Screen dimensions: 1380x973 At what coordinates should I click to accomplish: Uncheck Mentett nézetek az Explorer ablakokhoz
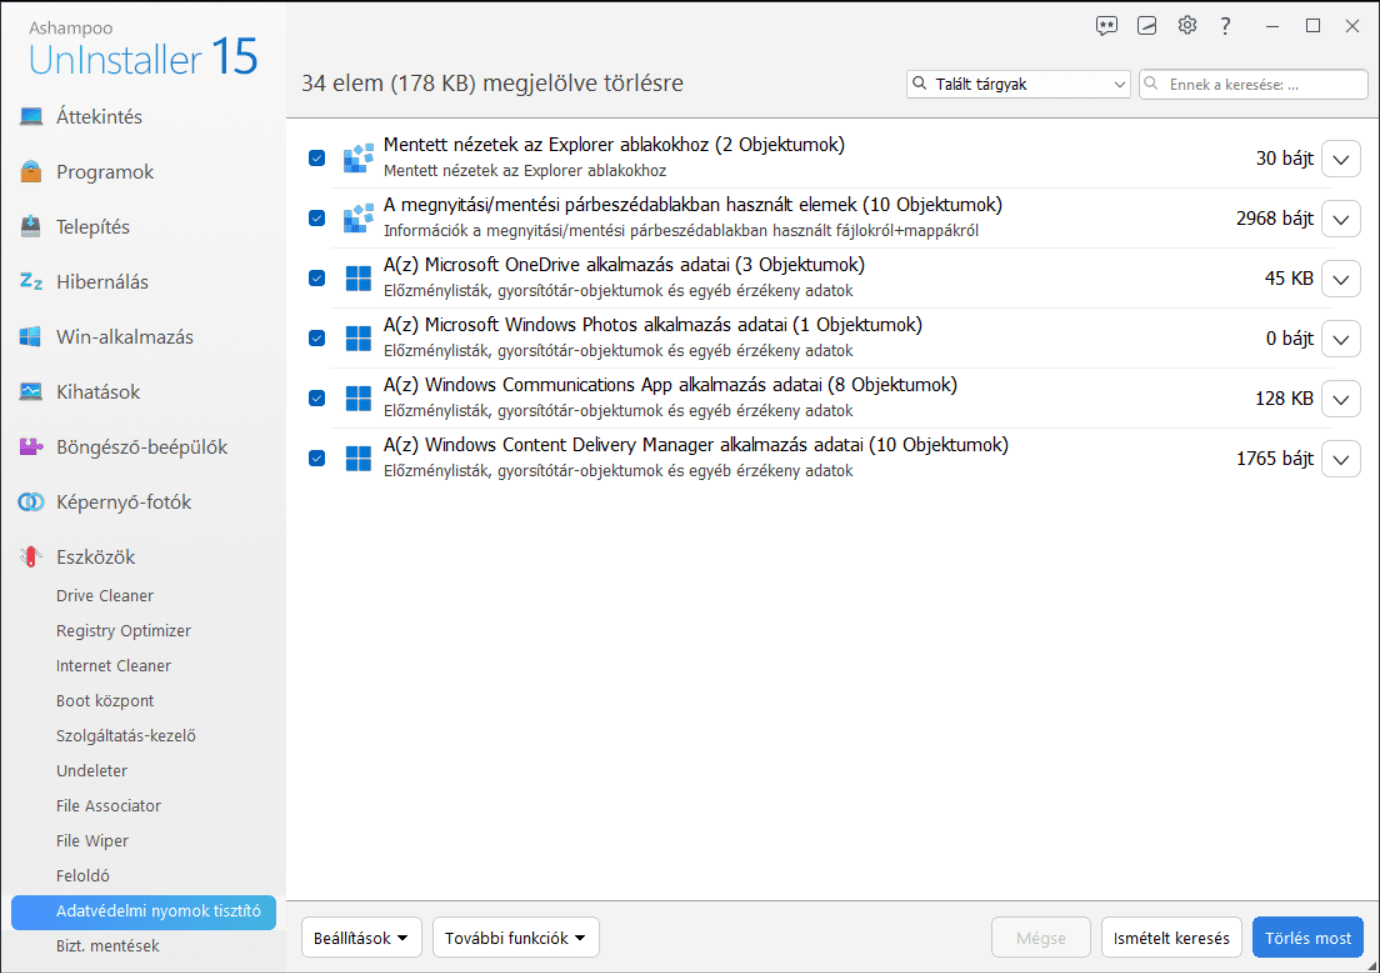click(317, 158)
